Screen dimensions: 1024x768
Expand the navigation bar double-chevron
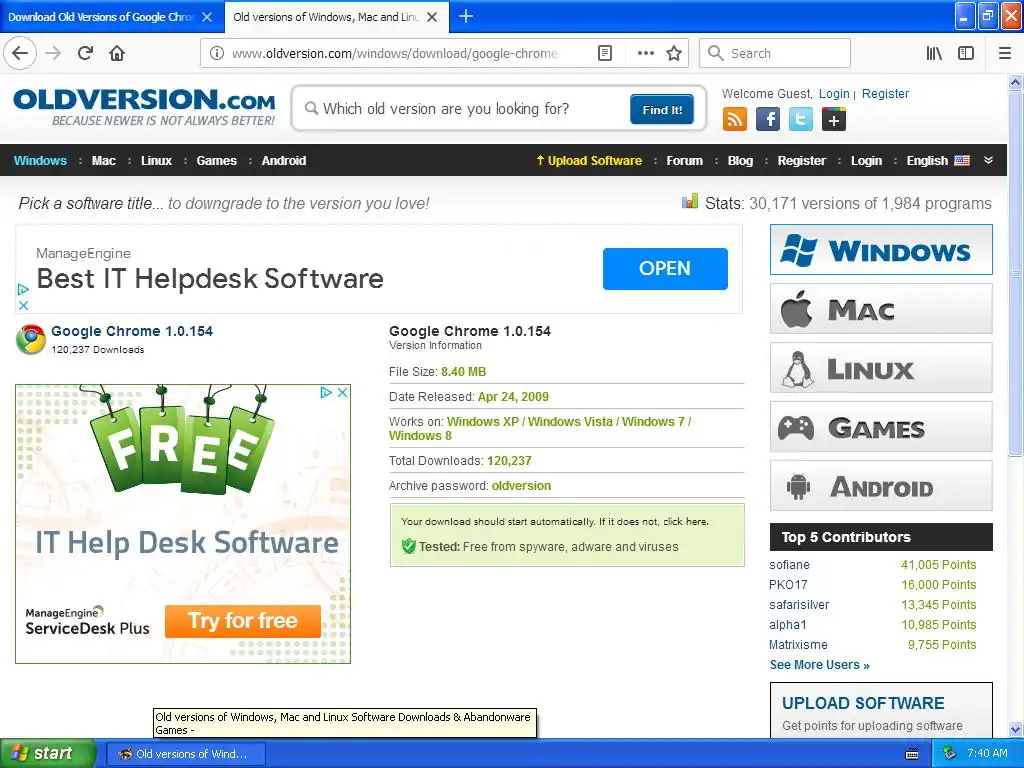click(988, 160)
